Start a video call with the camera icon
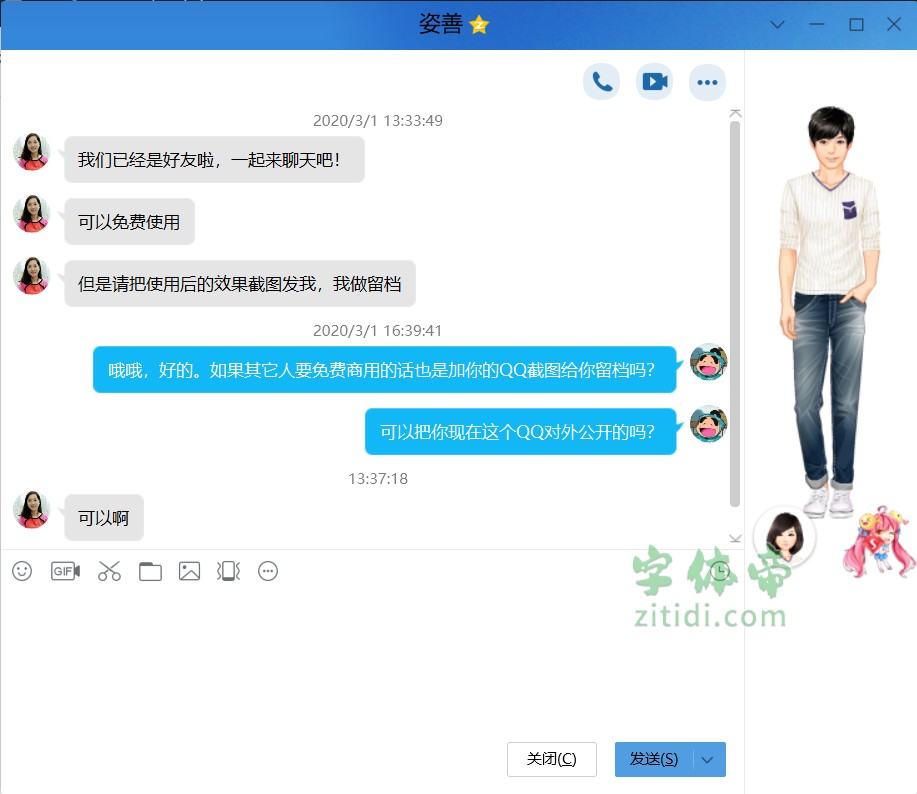Screen dimensions: 917x794 tap(654, 82)
